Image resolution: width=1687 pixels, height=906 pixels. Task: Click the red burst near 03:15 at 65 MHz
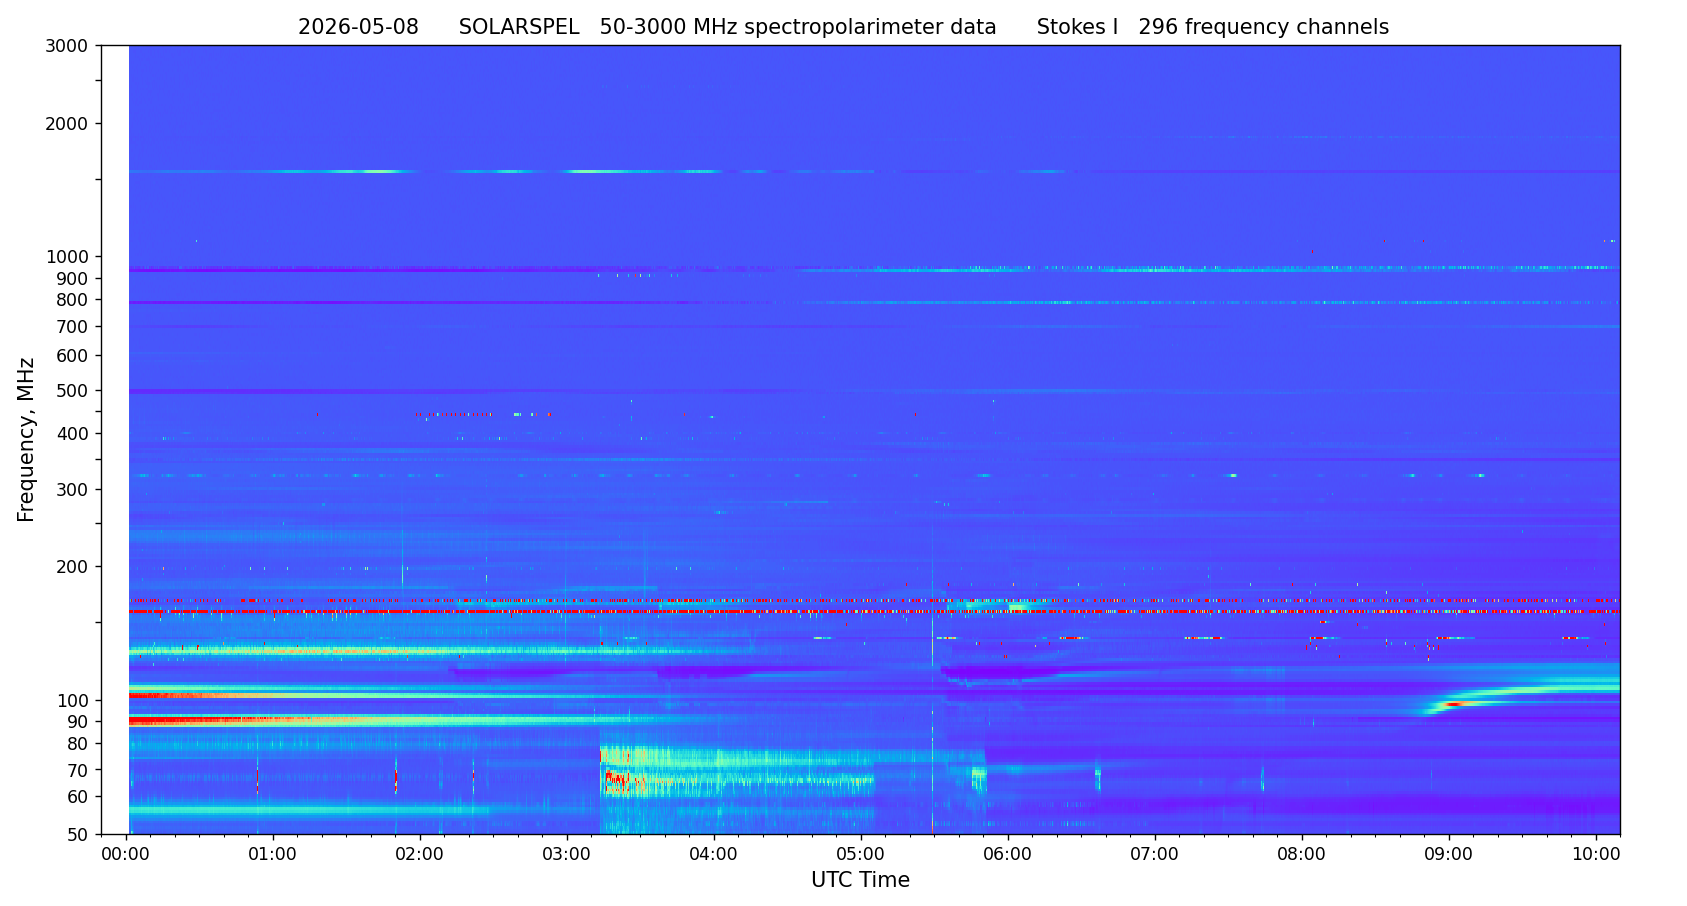click(615, 780)
